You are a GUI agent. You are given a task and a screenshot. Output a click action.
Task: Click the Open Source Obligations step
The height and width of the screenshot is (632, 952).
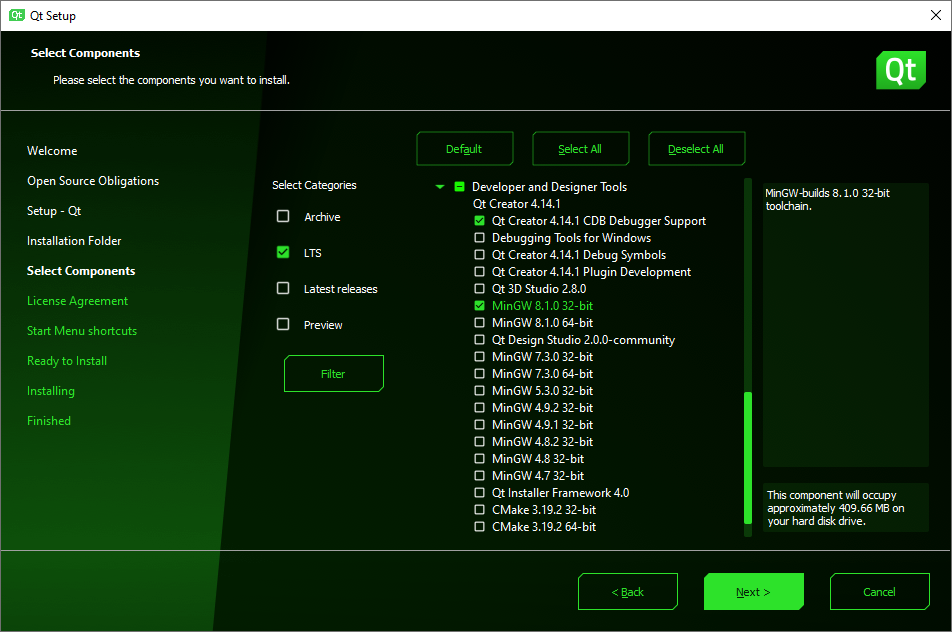point(93,181)
